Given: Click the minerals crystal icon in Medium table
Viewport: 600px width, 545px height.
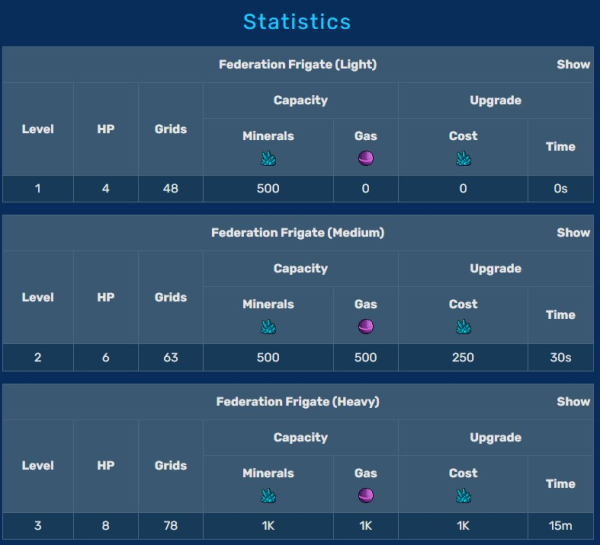Looking at the screenshot, I should 268,326.
